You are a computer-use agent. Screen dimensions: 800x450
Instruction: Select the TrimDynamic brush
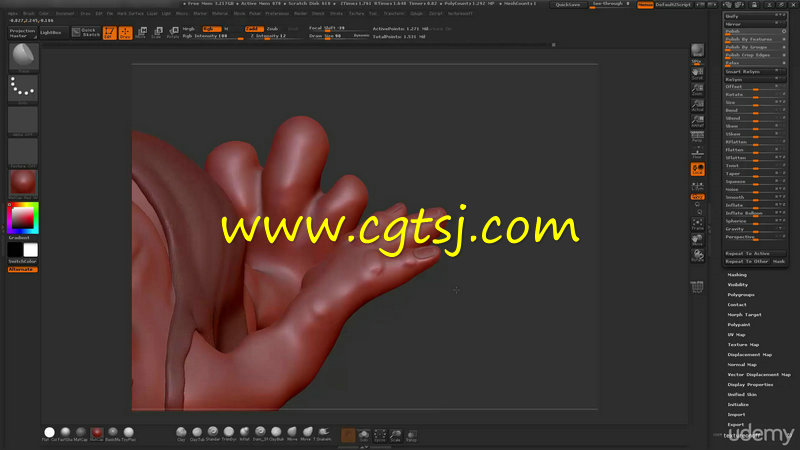pos(229,433)
